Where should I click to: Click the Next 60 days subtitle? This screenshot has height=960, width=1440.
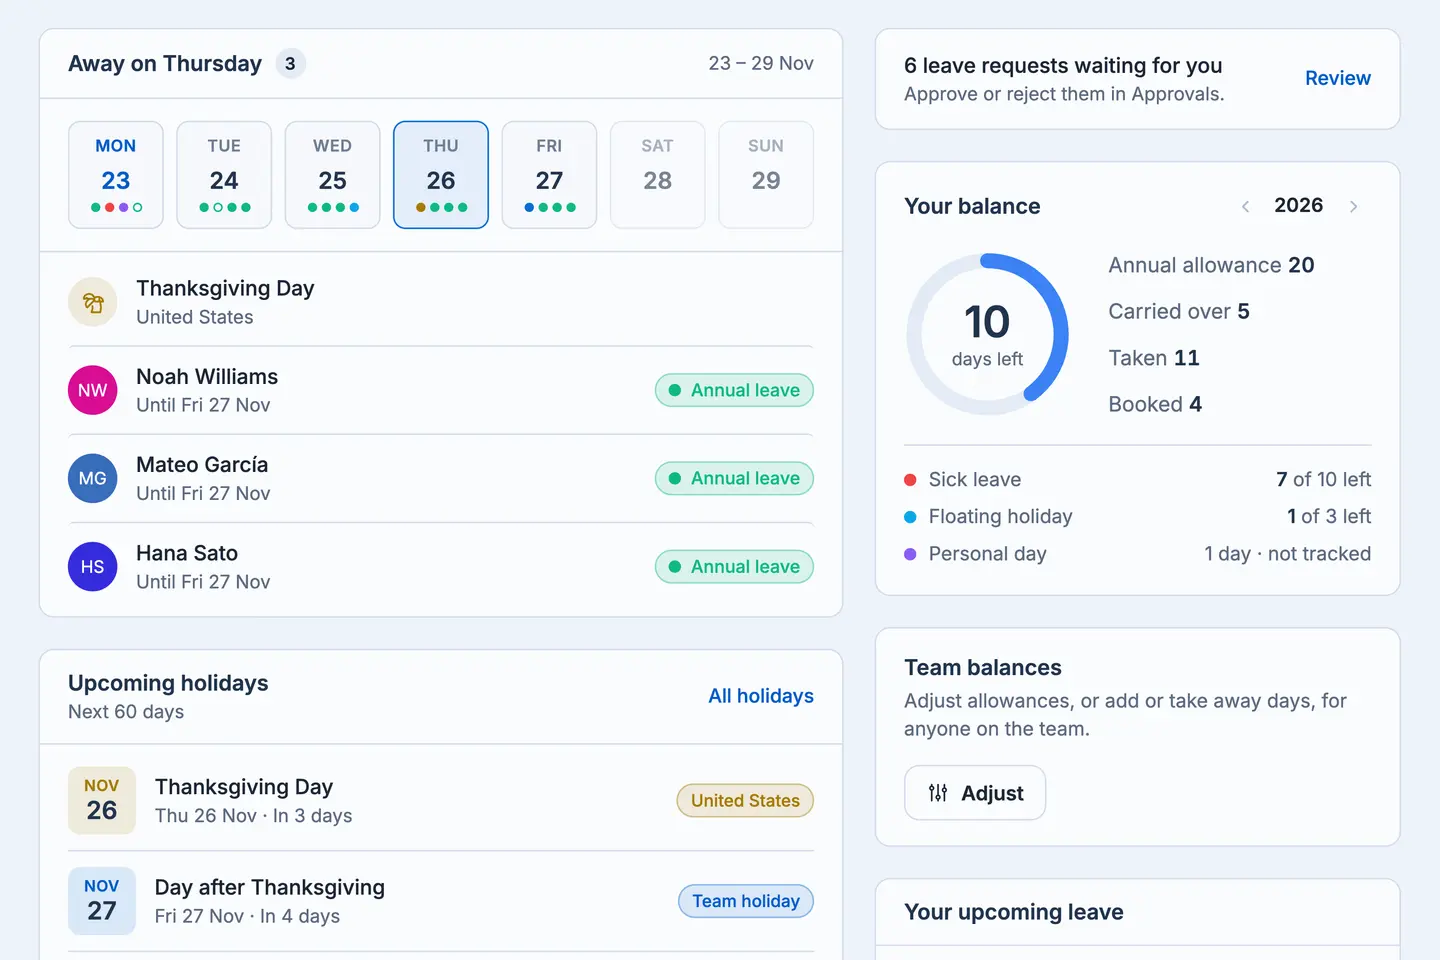click(x=126, y=712)
